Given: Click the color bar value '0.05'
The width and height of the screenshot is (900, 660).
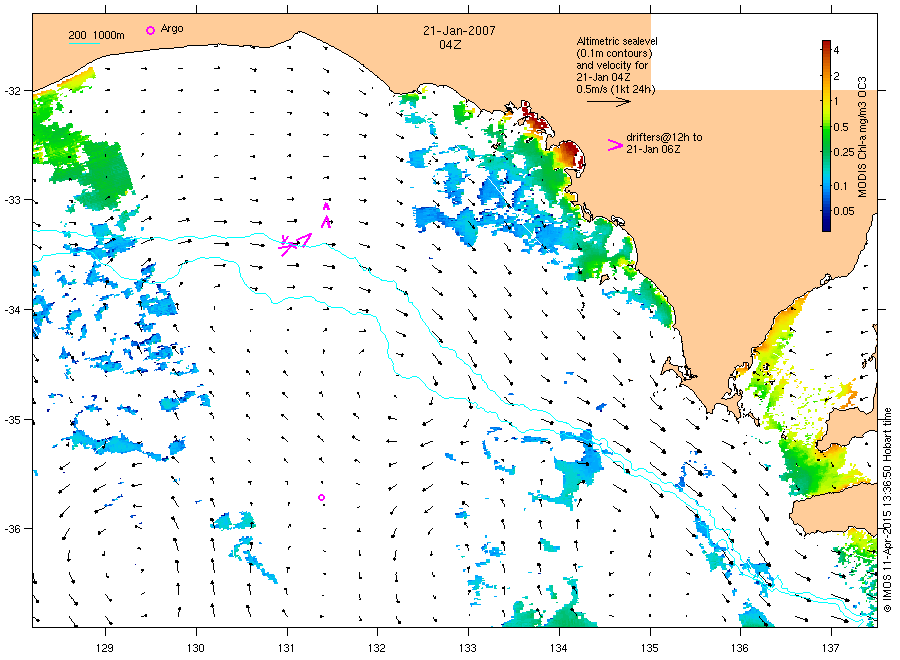Looking at the screenshot, I should point(844,211).
